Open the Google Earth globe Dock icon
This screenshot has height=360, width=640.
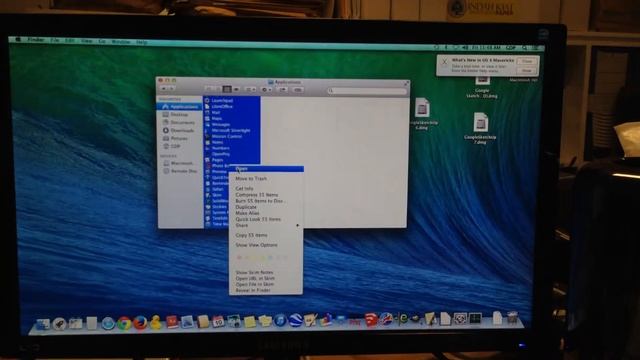tap(295, 320)
